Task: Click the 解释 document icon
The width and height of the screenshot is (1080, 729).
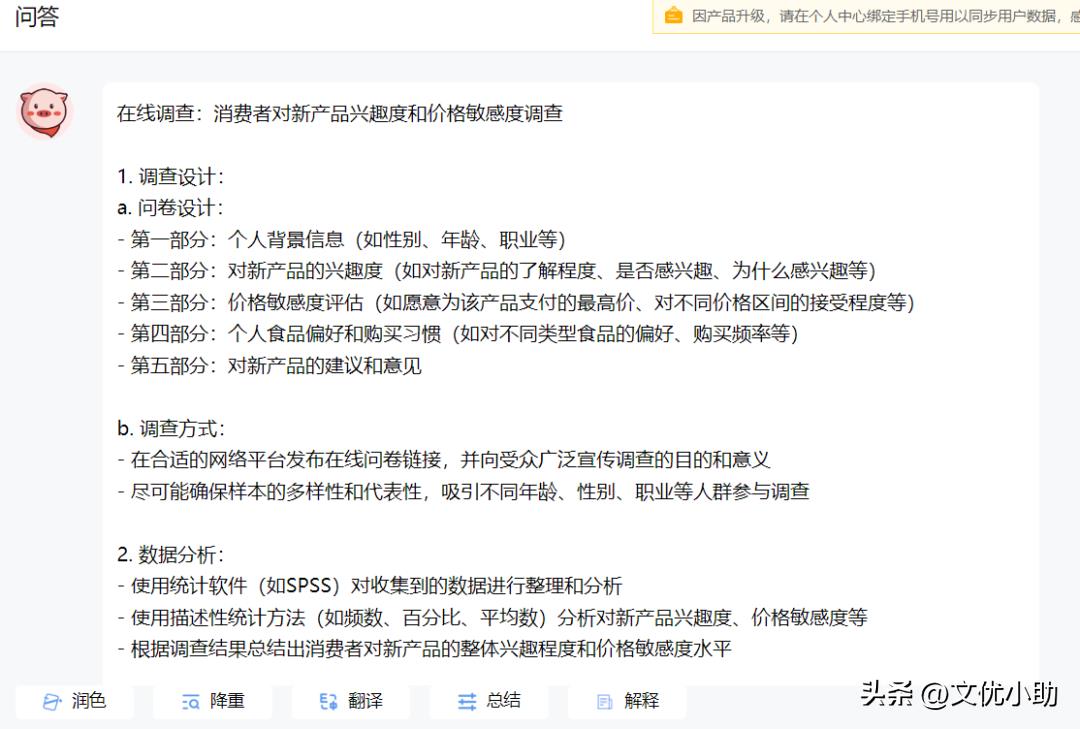Action: click(x=604, y=701)
